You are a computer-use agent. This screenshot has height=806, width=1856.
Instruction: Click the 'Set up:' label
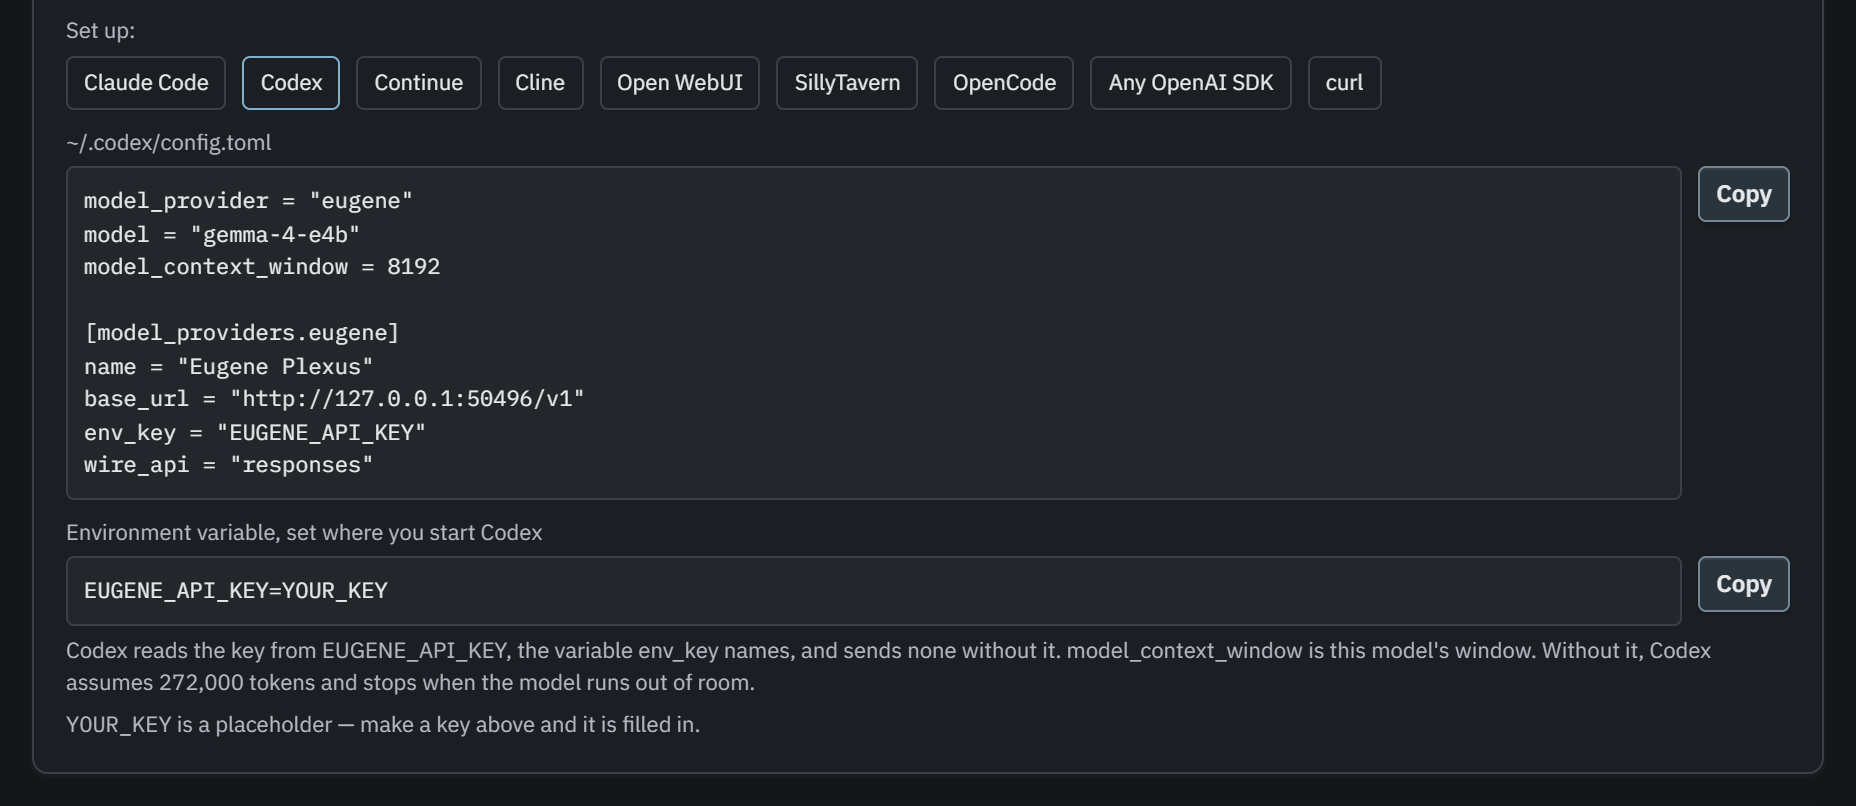pos(100,31)
